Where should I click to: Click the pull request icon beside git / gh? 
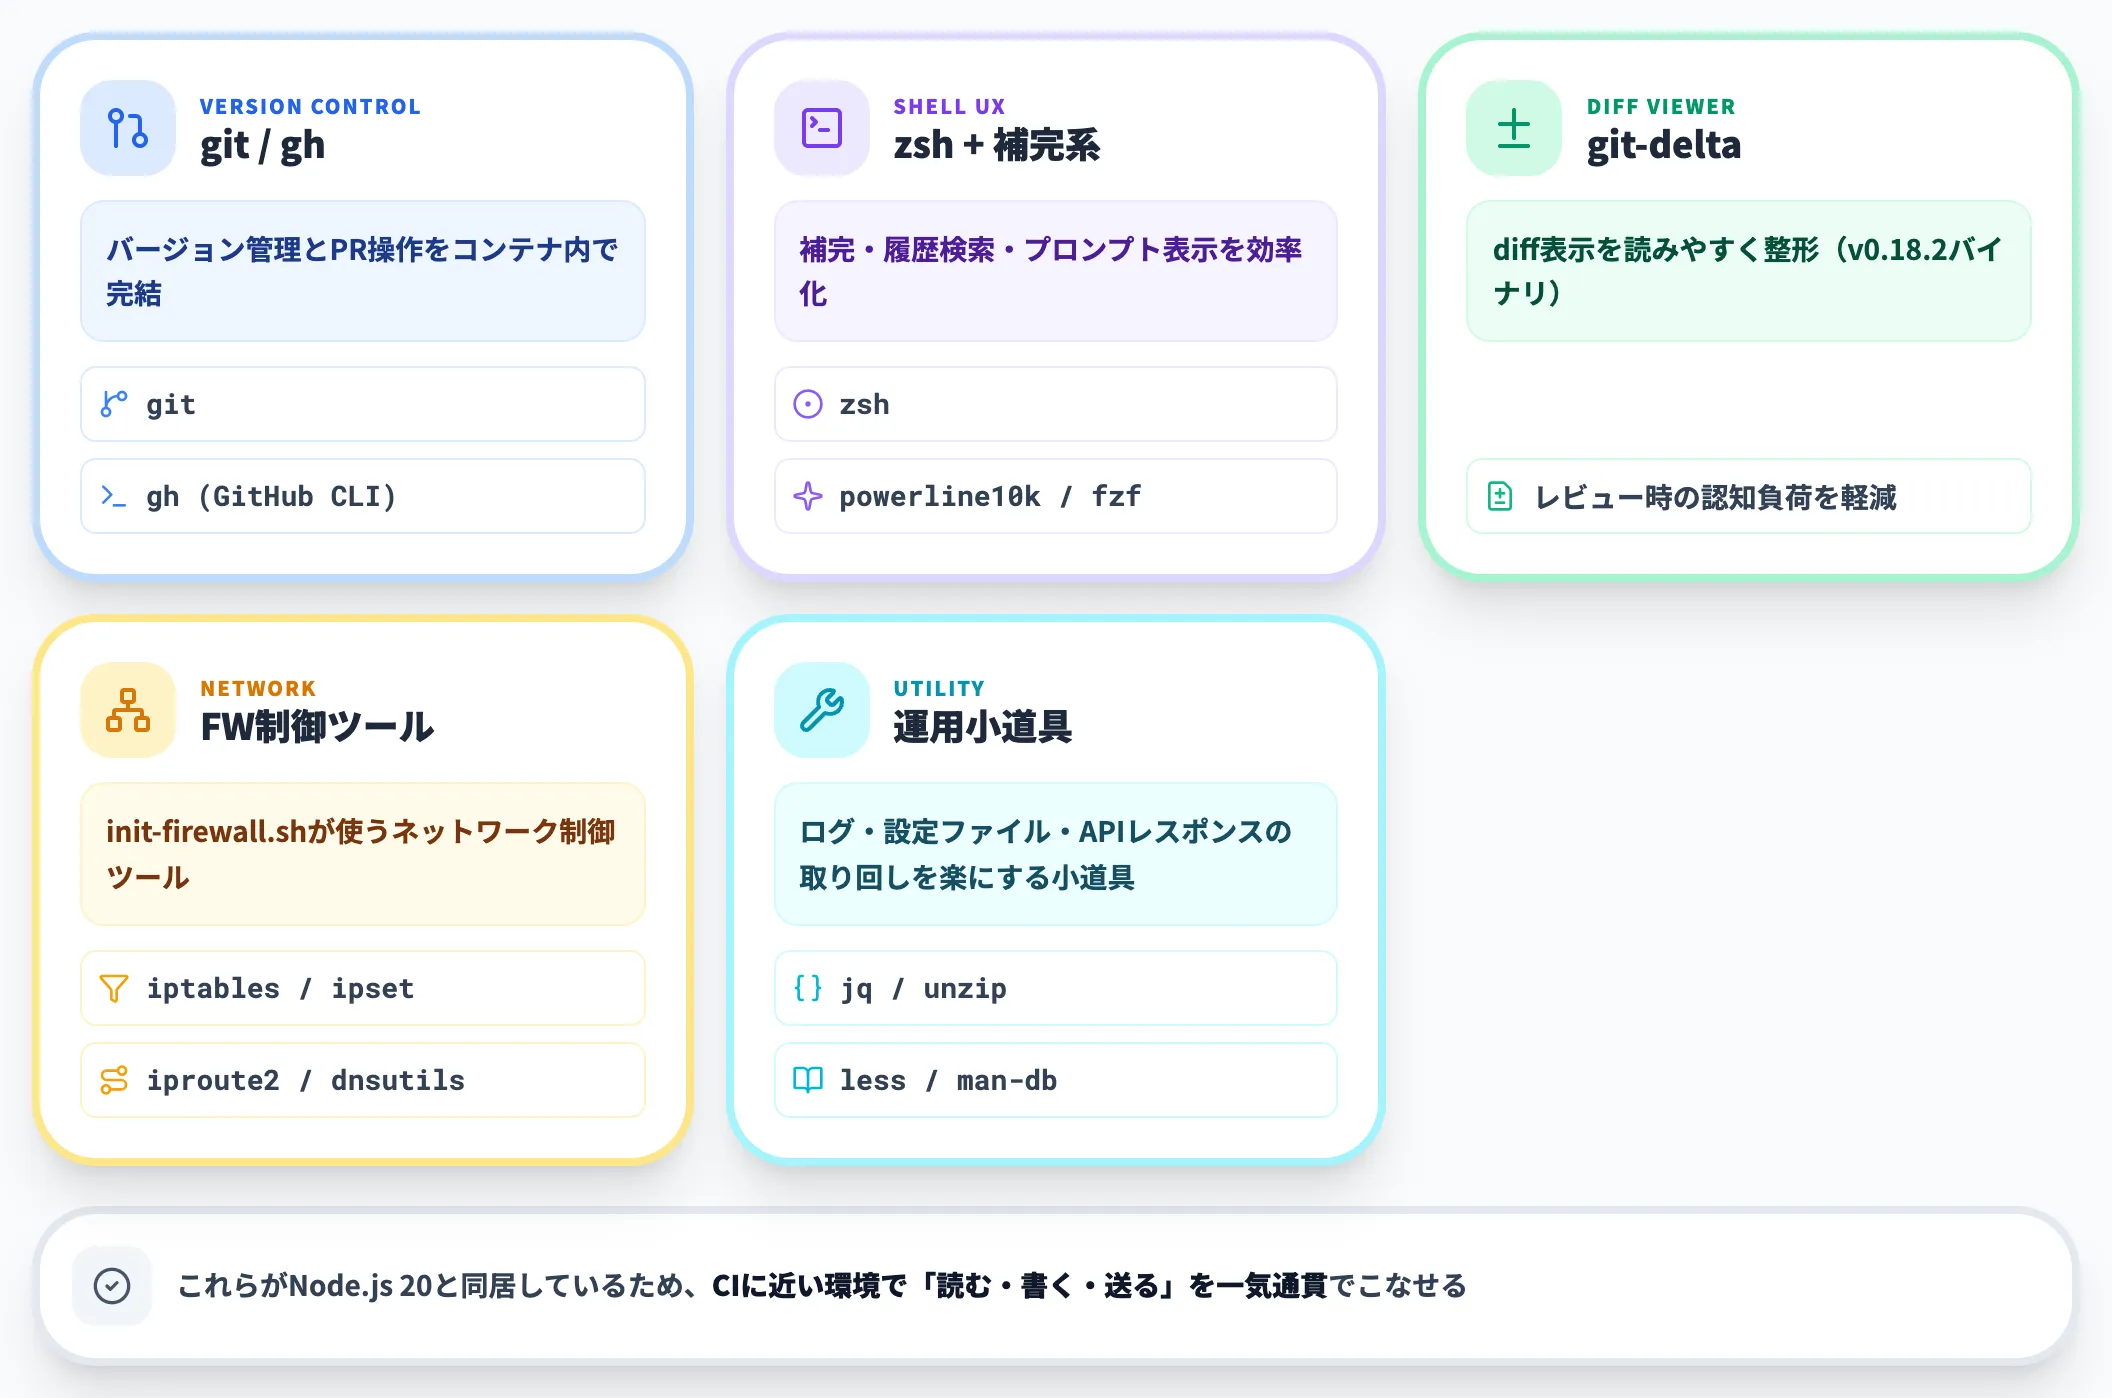[128, 128]
